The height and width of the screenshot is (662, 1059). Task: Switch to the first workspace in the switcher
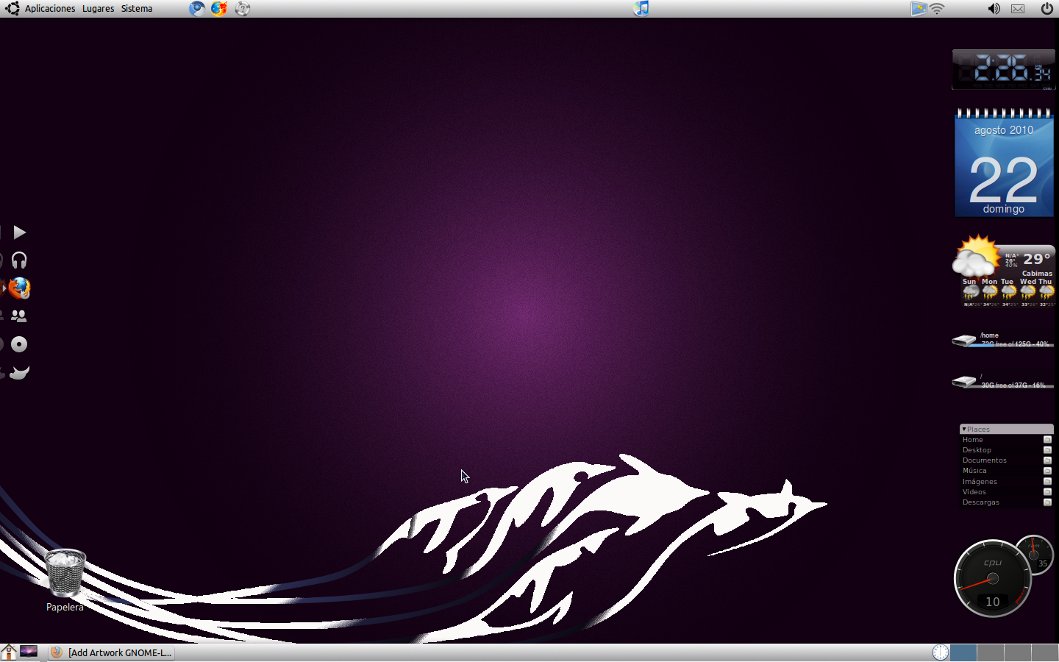pyautogui.click(x=964, y=653)
